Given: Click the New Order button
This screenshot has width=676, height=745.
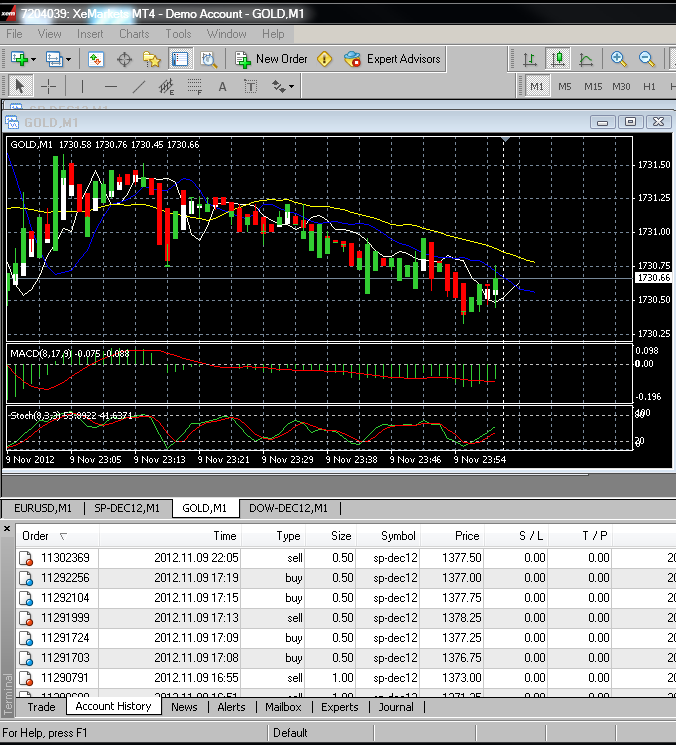Looking at the screenshot, I should coord(271,59).
